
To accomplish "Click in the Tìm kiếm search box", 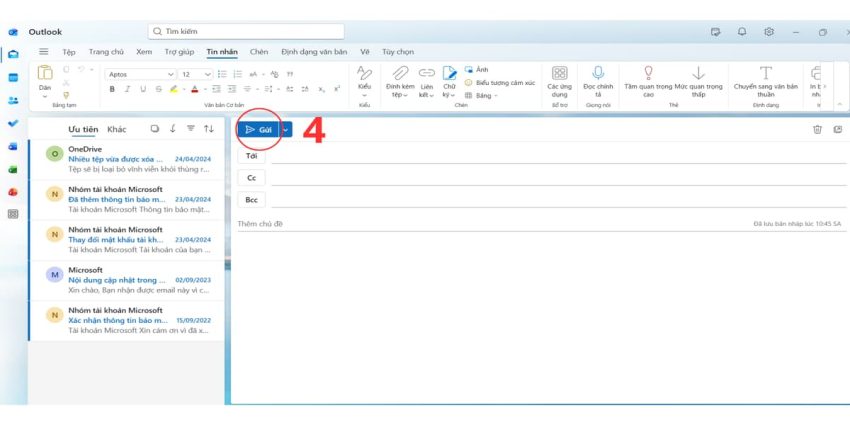I will [x=246, y=31].
